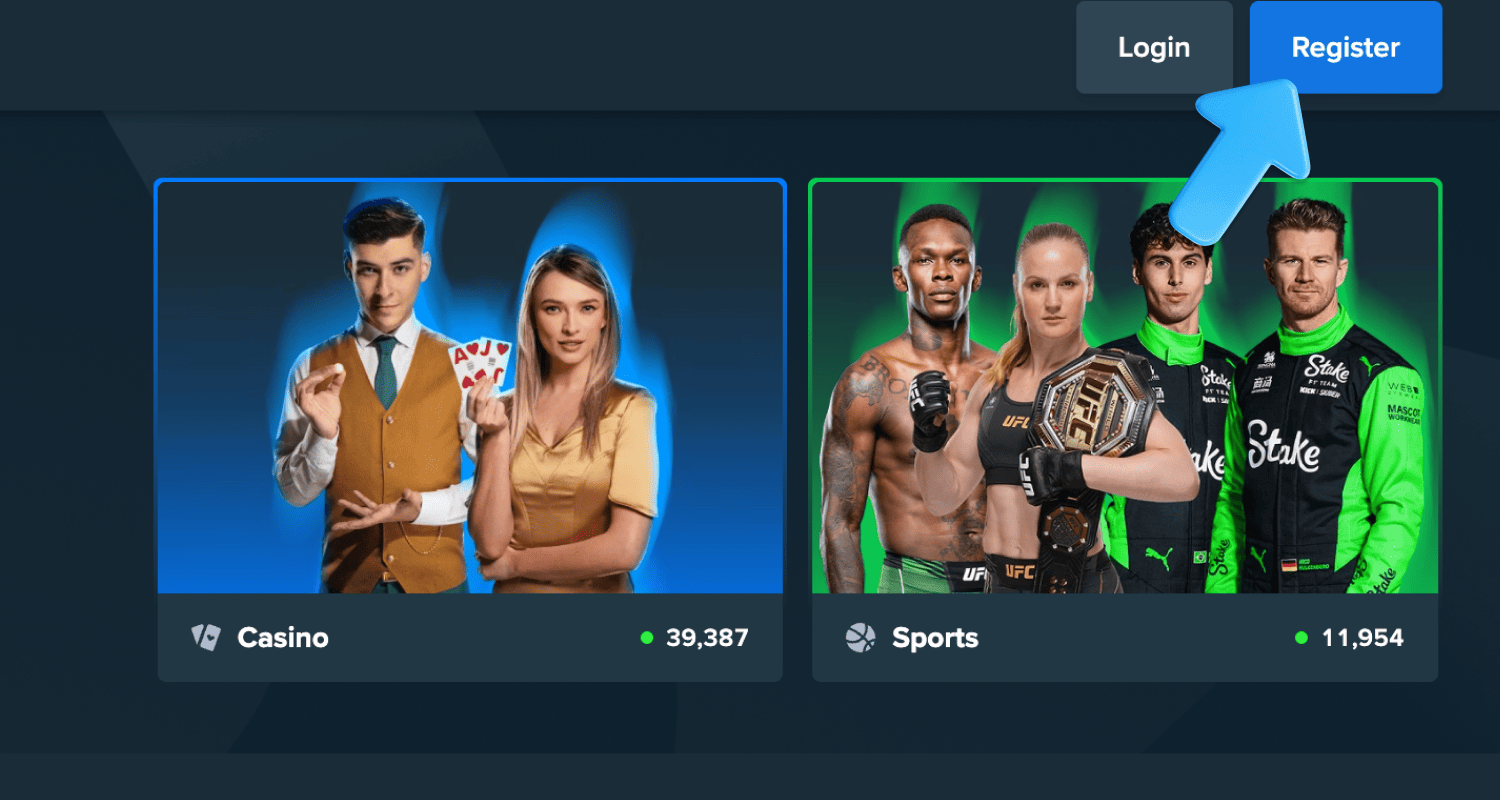Select the Sports label text
Viewport: 1500px width, 800px height.
[x=935, y=638]
